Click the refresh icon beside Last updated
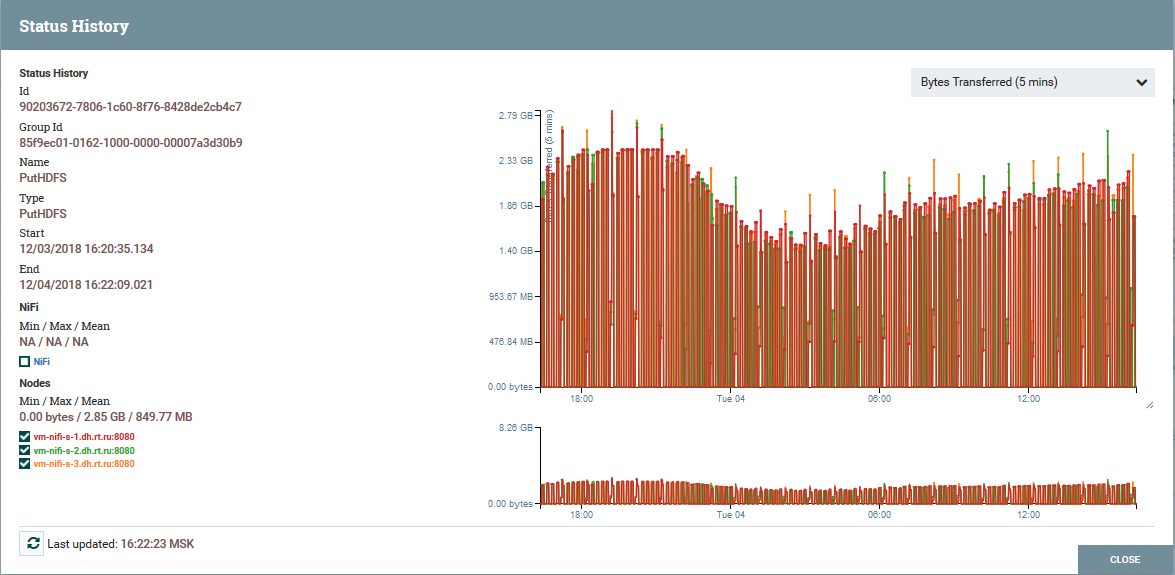1175x575 pixels. pos(32,544)
